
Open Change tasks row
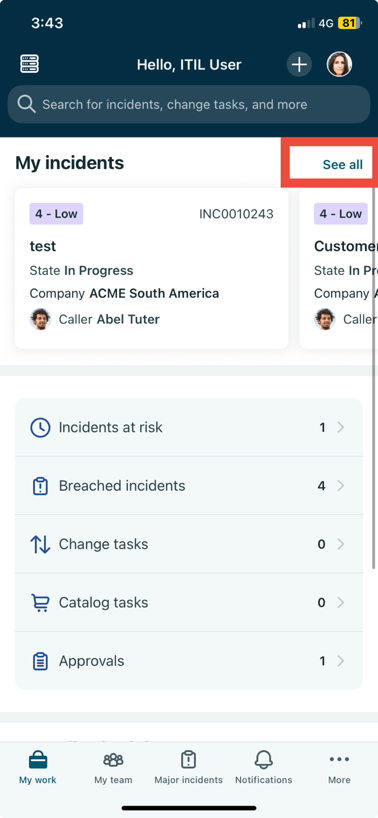pos(189,544)
